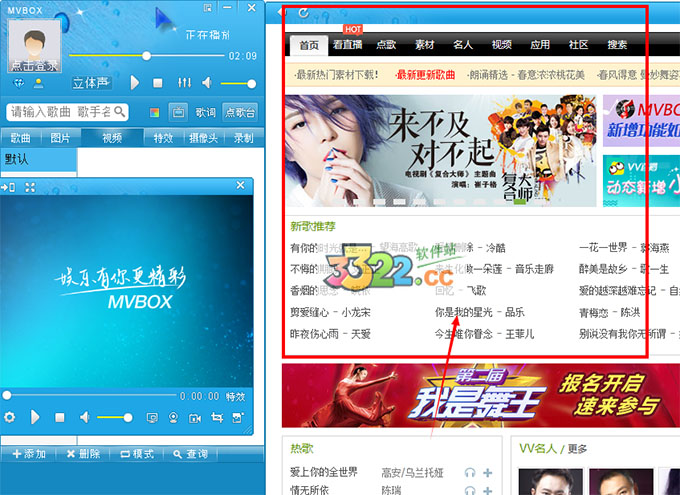Dock the video window with arrow icon
The height and width of the screenshot is (495, 680).
tap(8, 187)
